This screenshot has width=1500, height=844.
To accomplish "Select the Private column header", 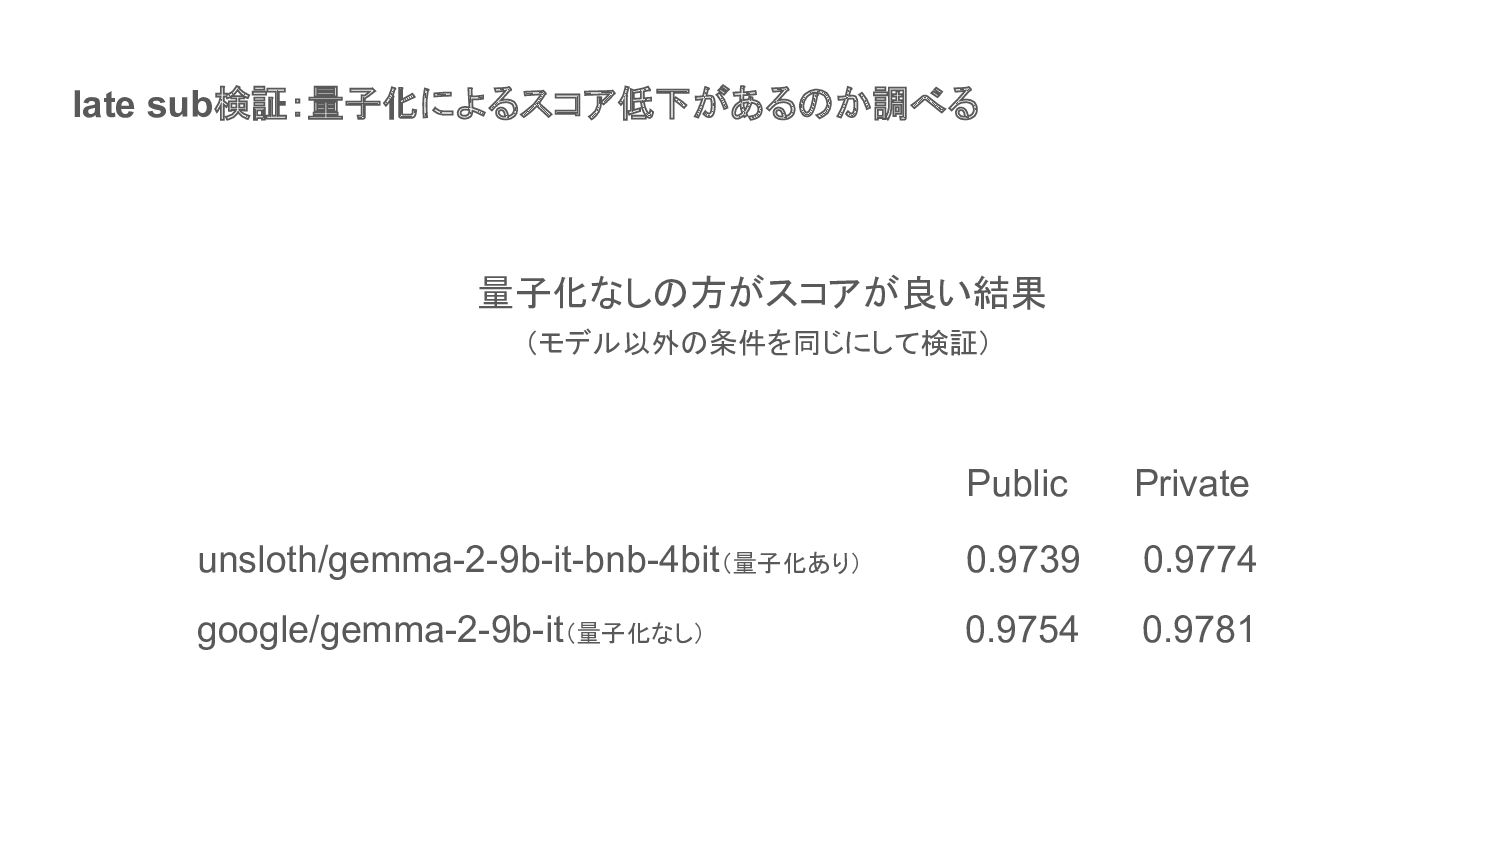I will click(x=1191, y=484).
